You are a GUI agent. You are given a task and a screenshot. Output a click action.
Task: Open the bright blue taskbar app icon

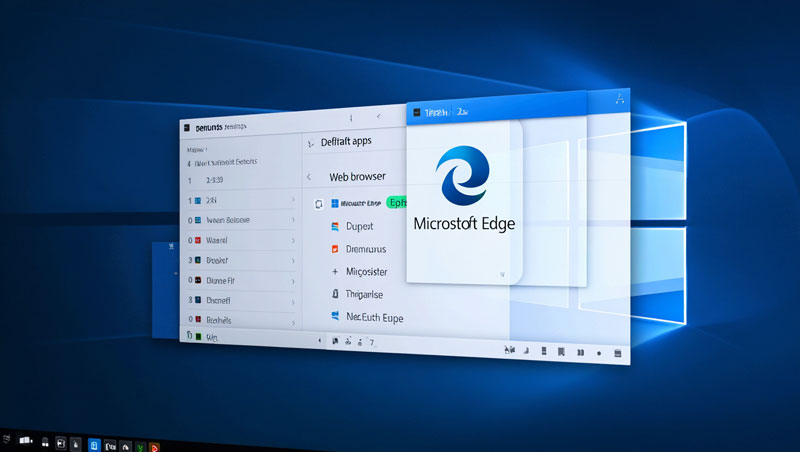point(94,445)
